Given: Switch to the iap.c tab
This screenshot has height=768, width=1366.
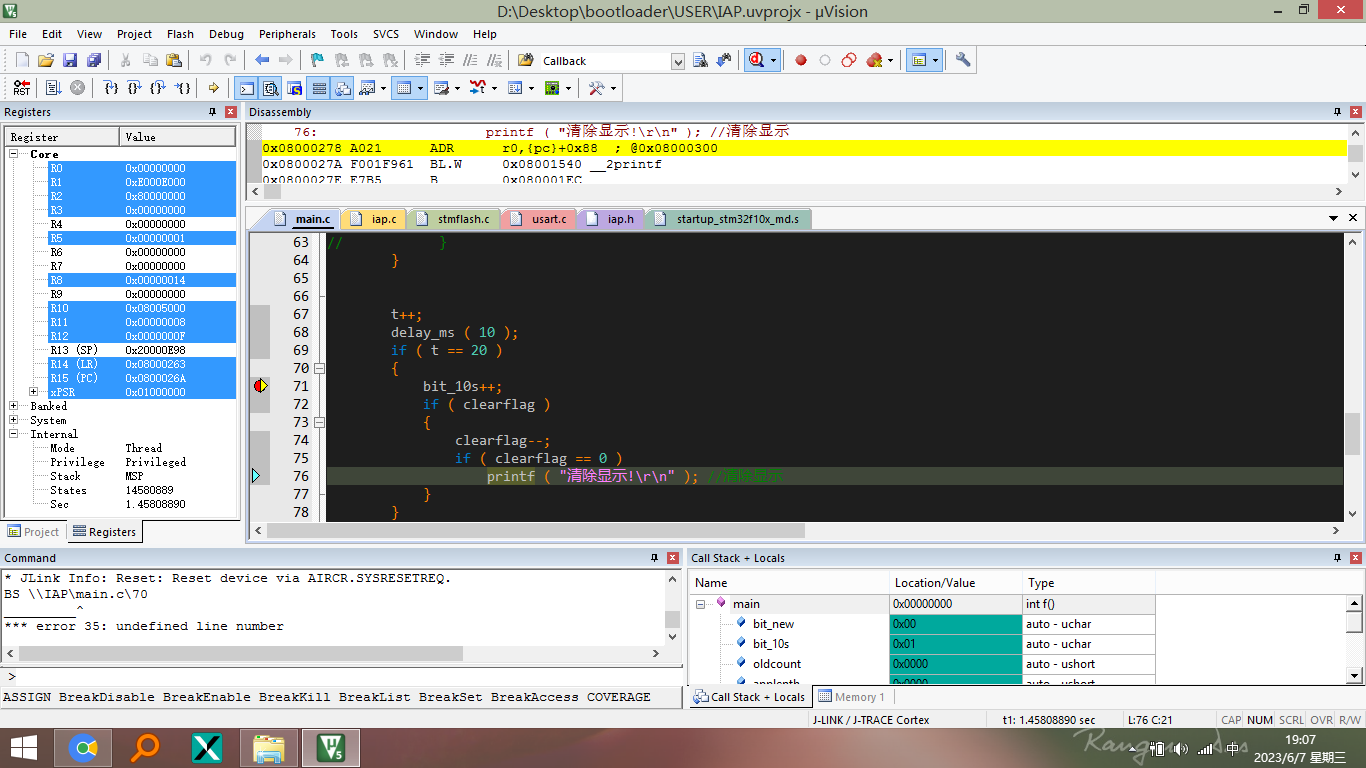Looking at the screenshot, I should point(374,219).
